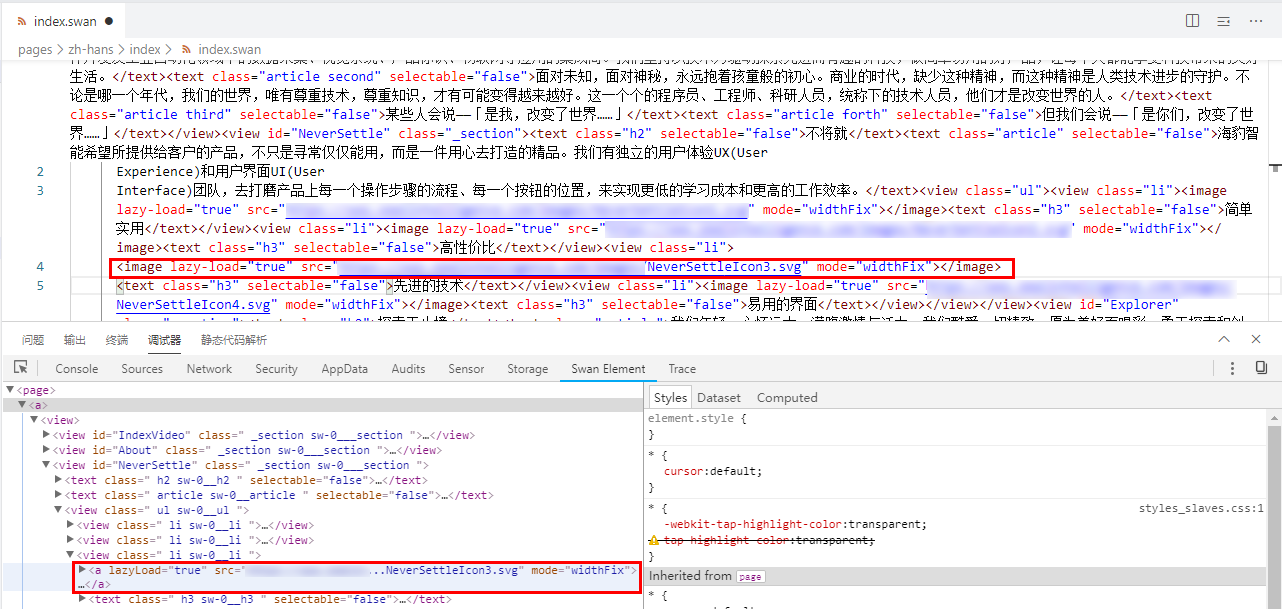
Task: Activate the element inspector arrow tool
Action: pos(20,368)
